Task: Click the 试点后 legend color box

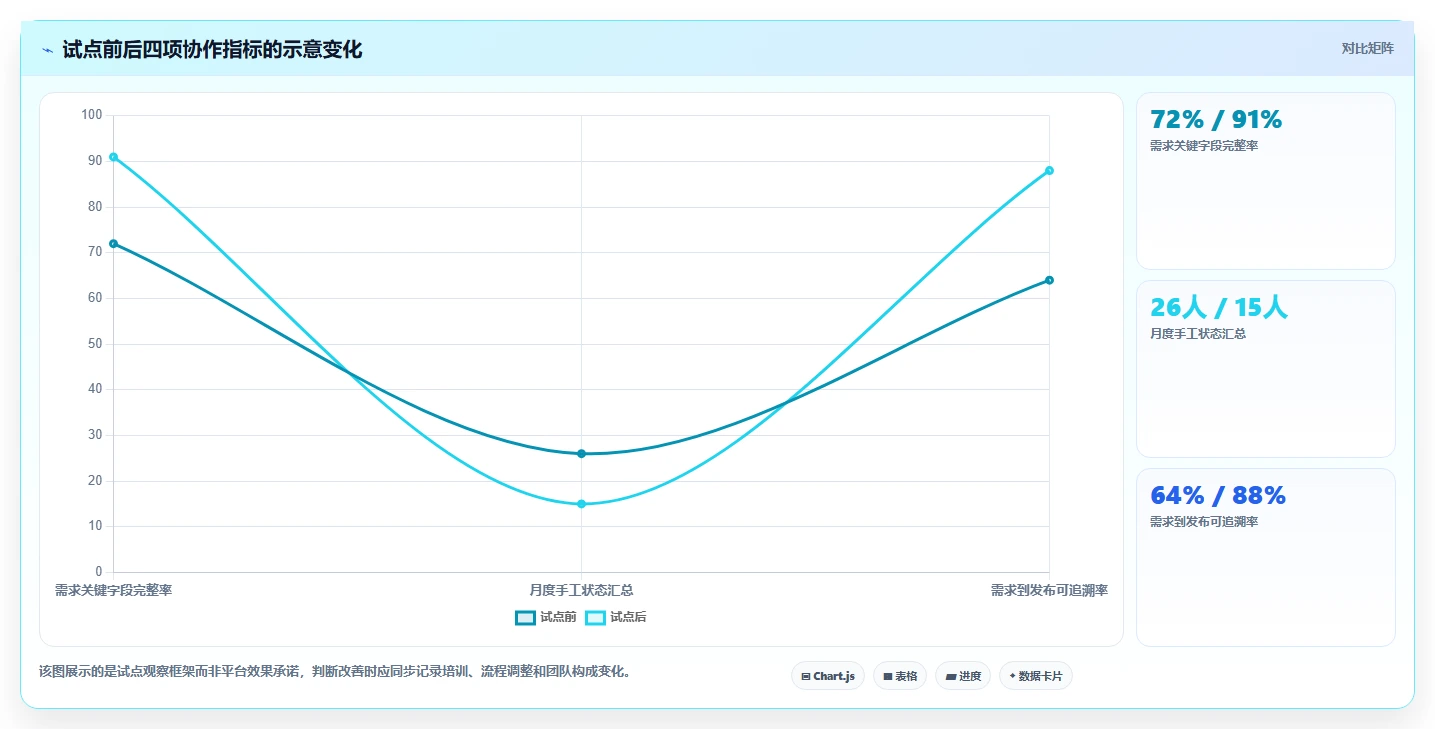Action: pyautogui.click(x=596, y=617)
